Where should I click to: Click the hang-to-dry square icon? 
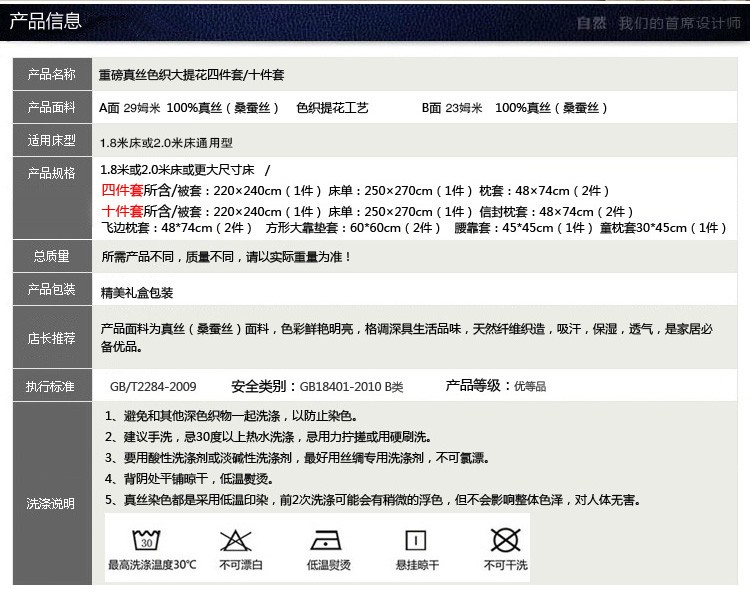(x=416, y=541)
